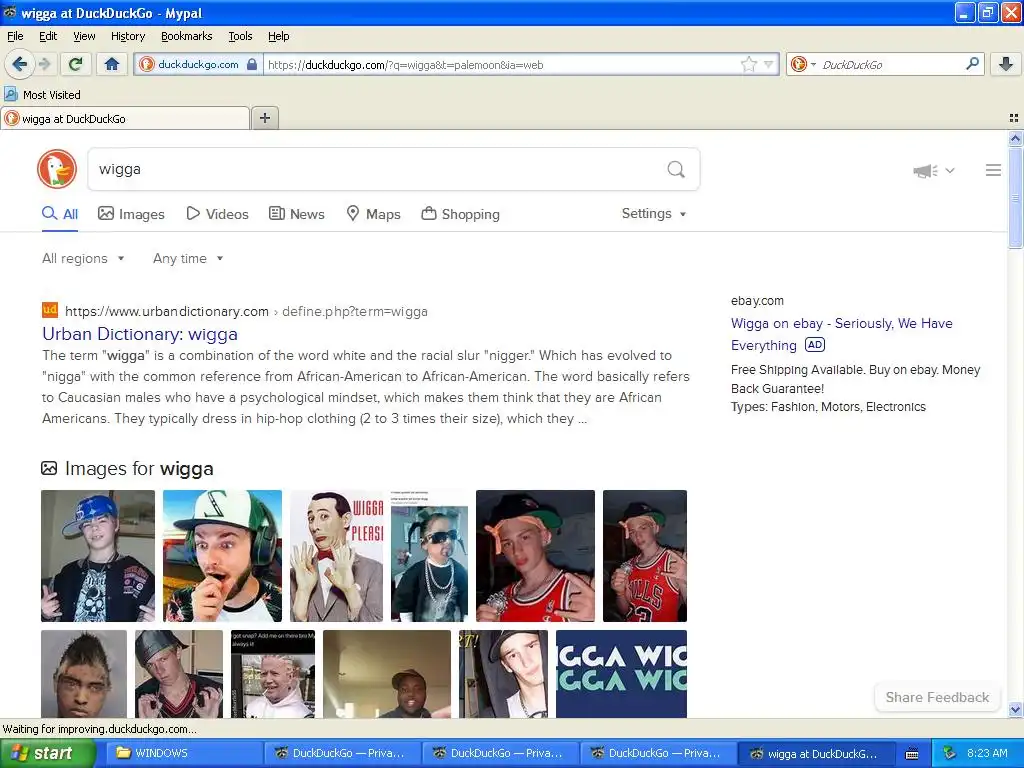Open the thumbnail of man with green headset
The width and height of the screenshot is (1024, 768).
click(222, 556)
